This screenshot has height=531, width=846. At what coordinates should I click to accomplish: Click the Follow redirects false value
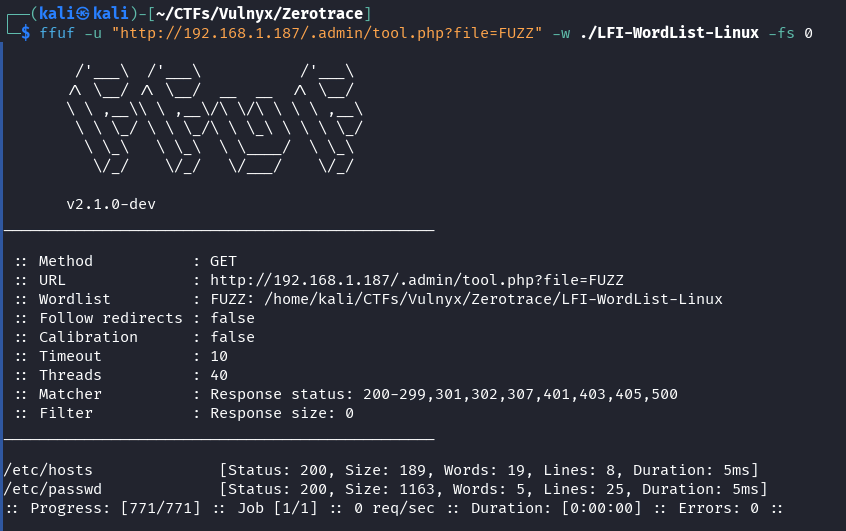pos(232,318)
